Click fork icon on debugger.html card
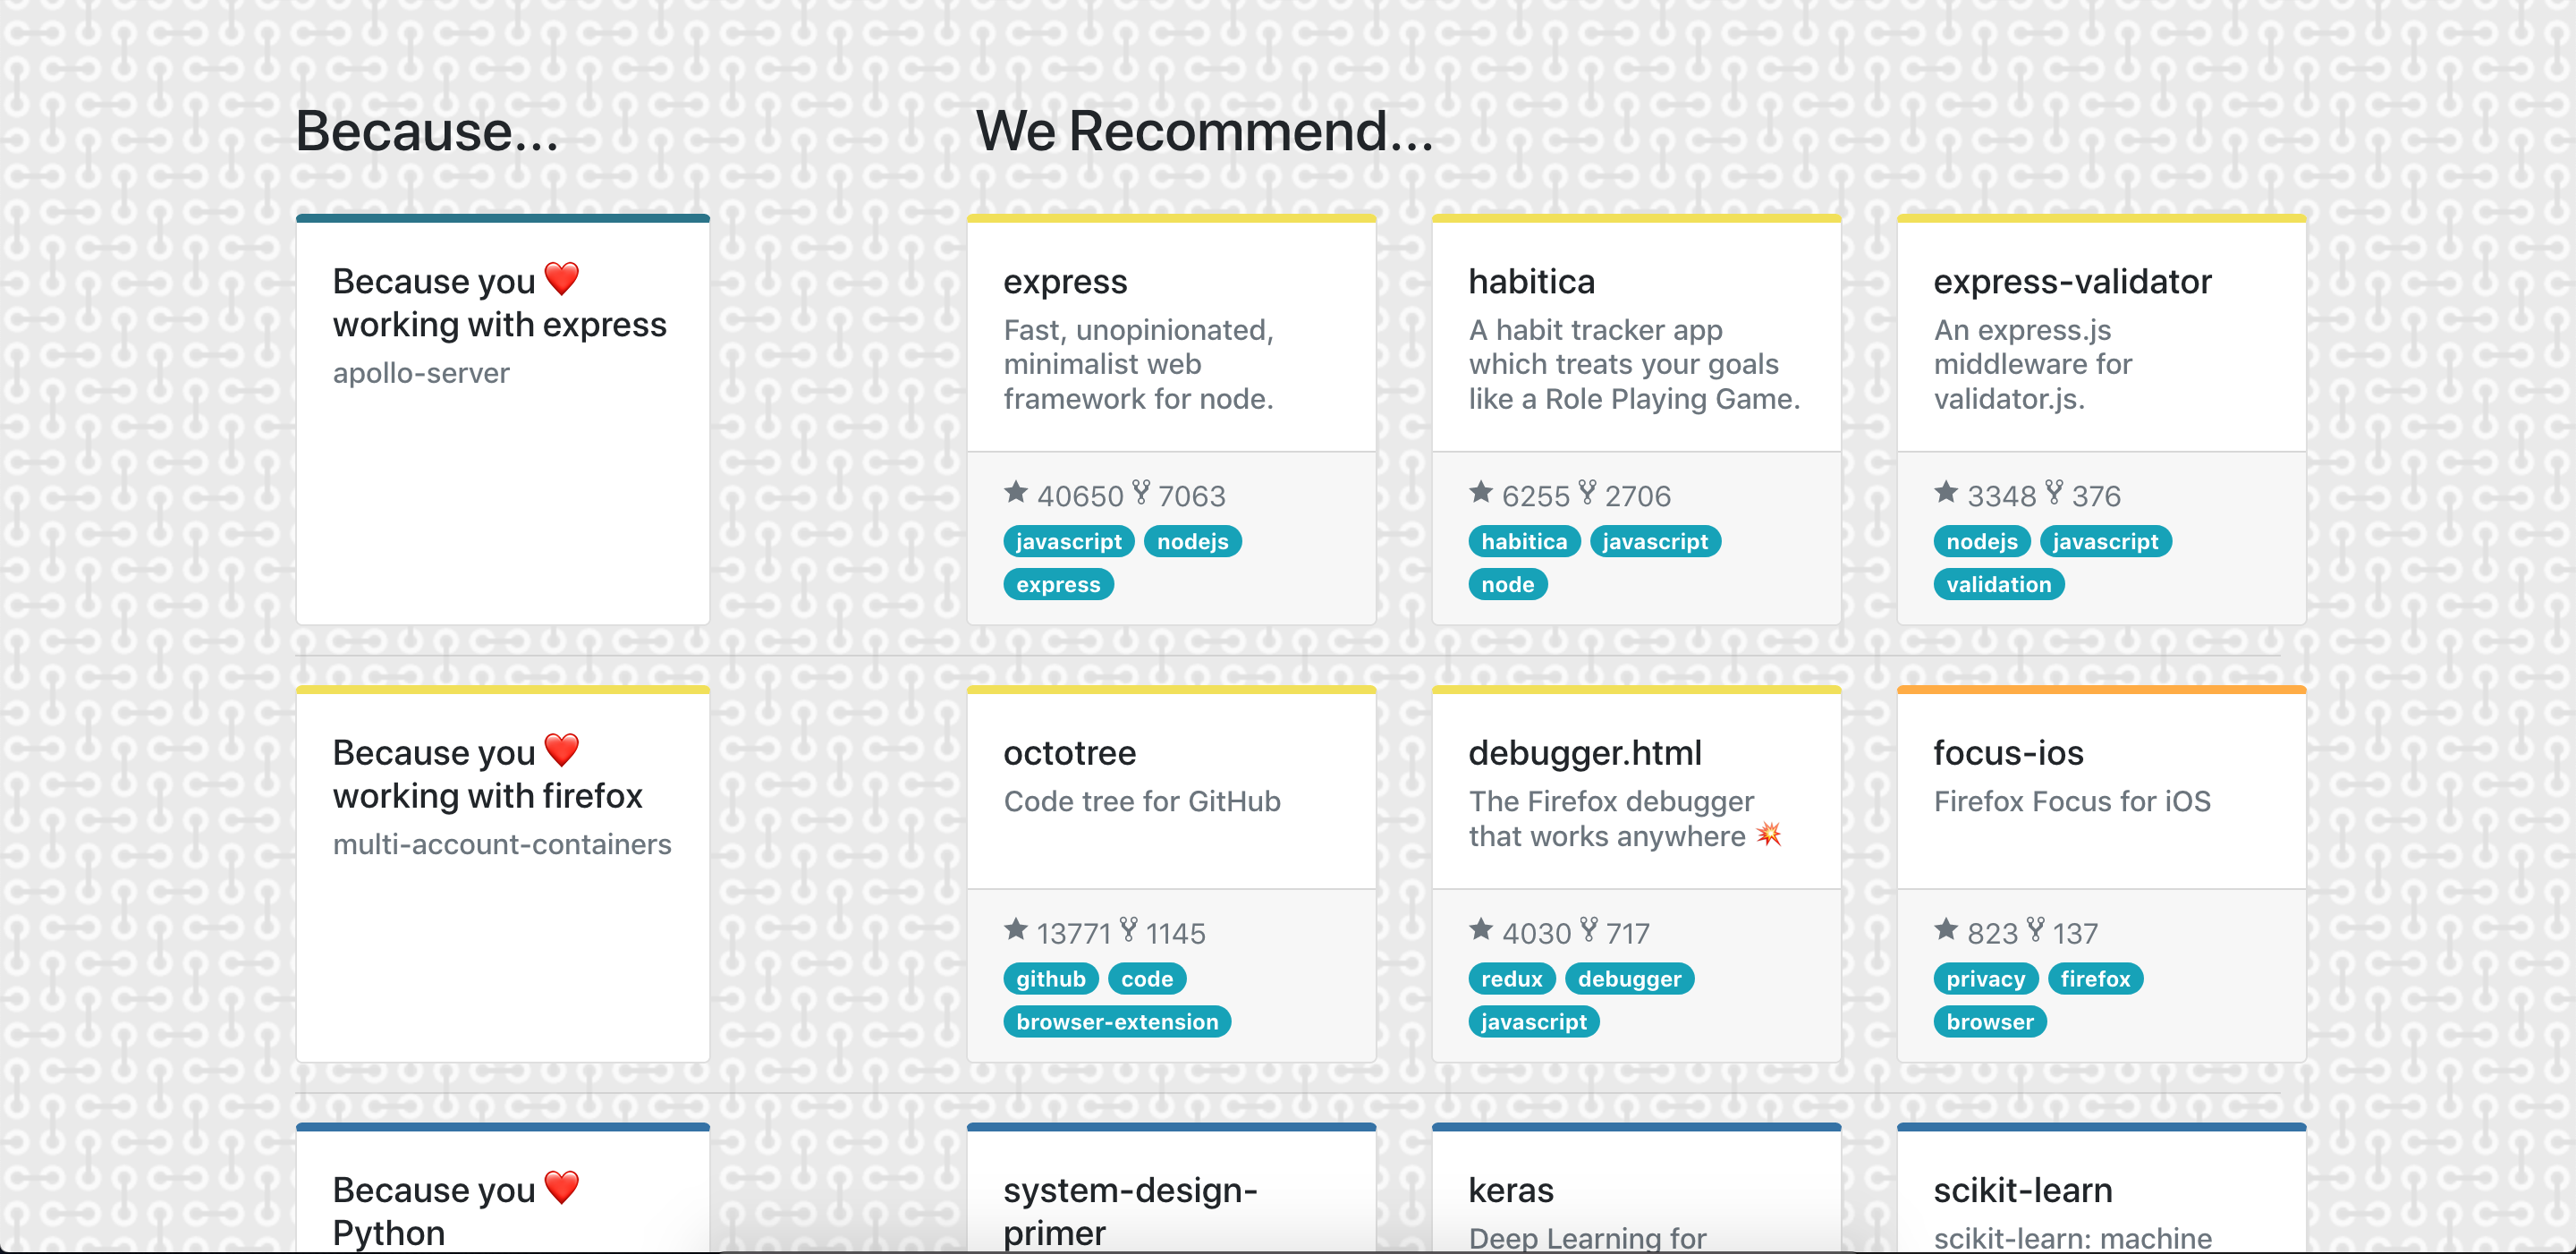This screenshot has height=1254, width=2576. 1588,930
